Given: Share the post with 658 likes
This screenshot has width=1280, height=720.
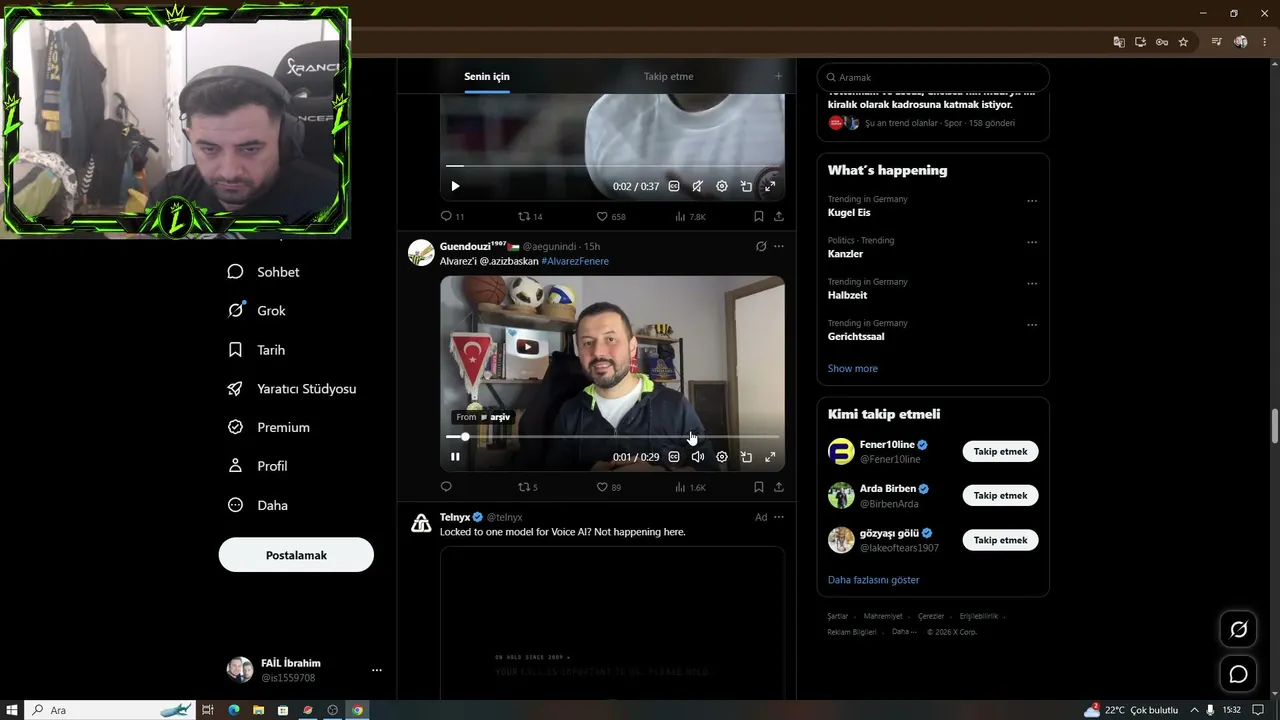Looking at the screenshot, I should tap(779, 216).
